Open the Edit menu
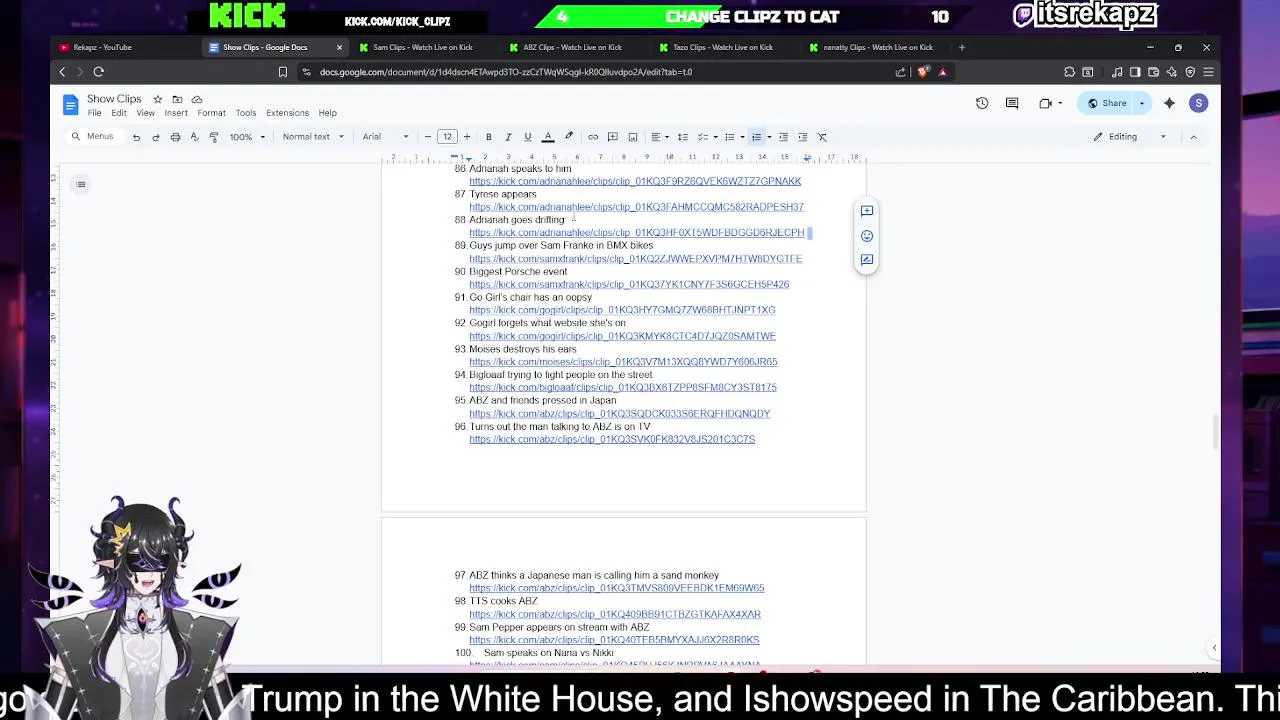The image size is (1280, 720). point(119,113)
